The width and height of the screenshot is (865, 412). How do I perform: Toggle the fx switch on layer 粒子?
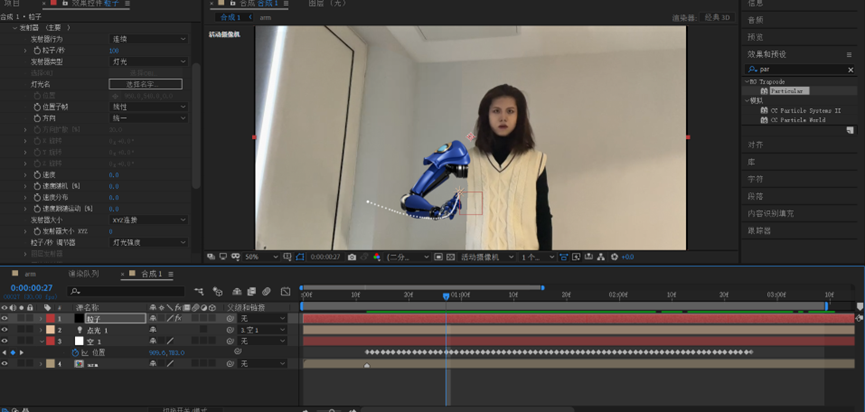point(178,319)
